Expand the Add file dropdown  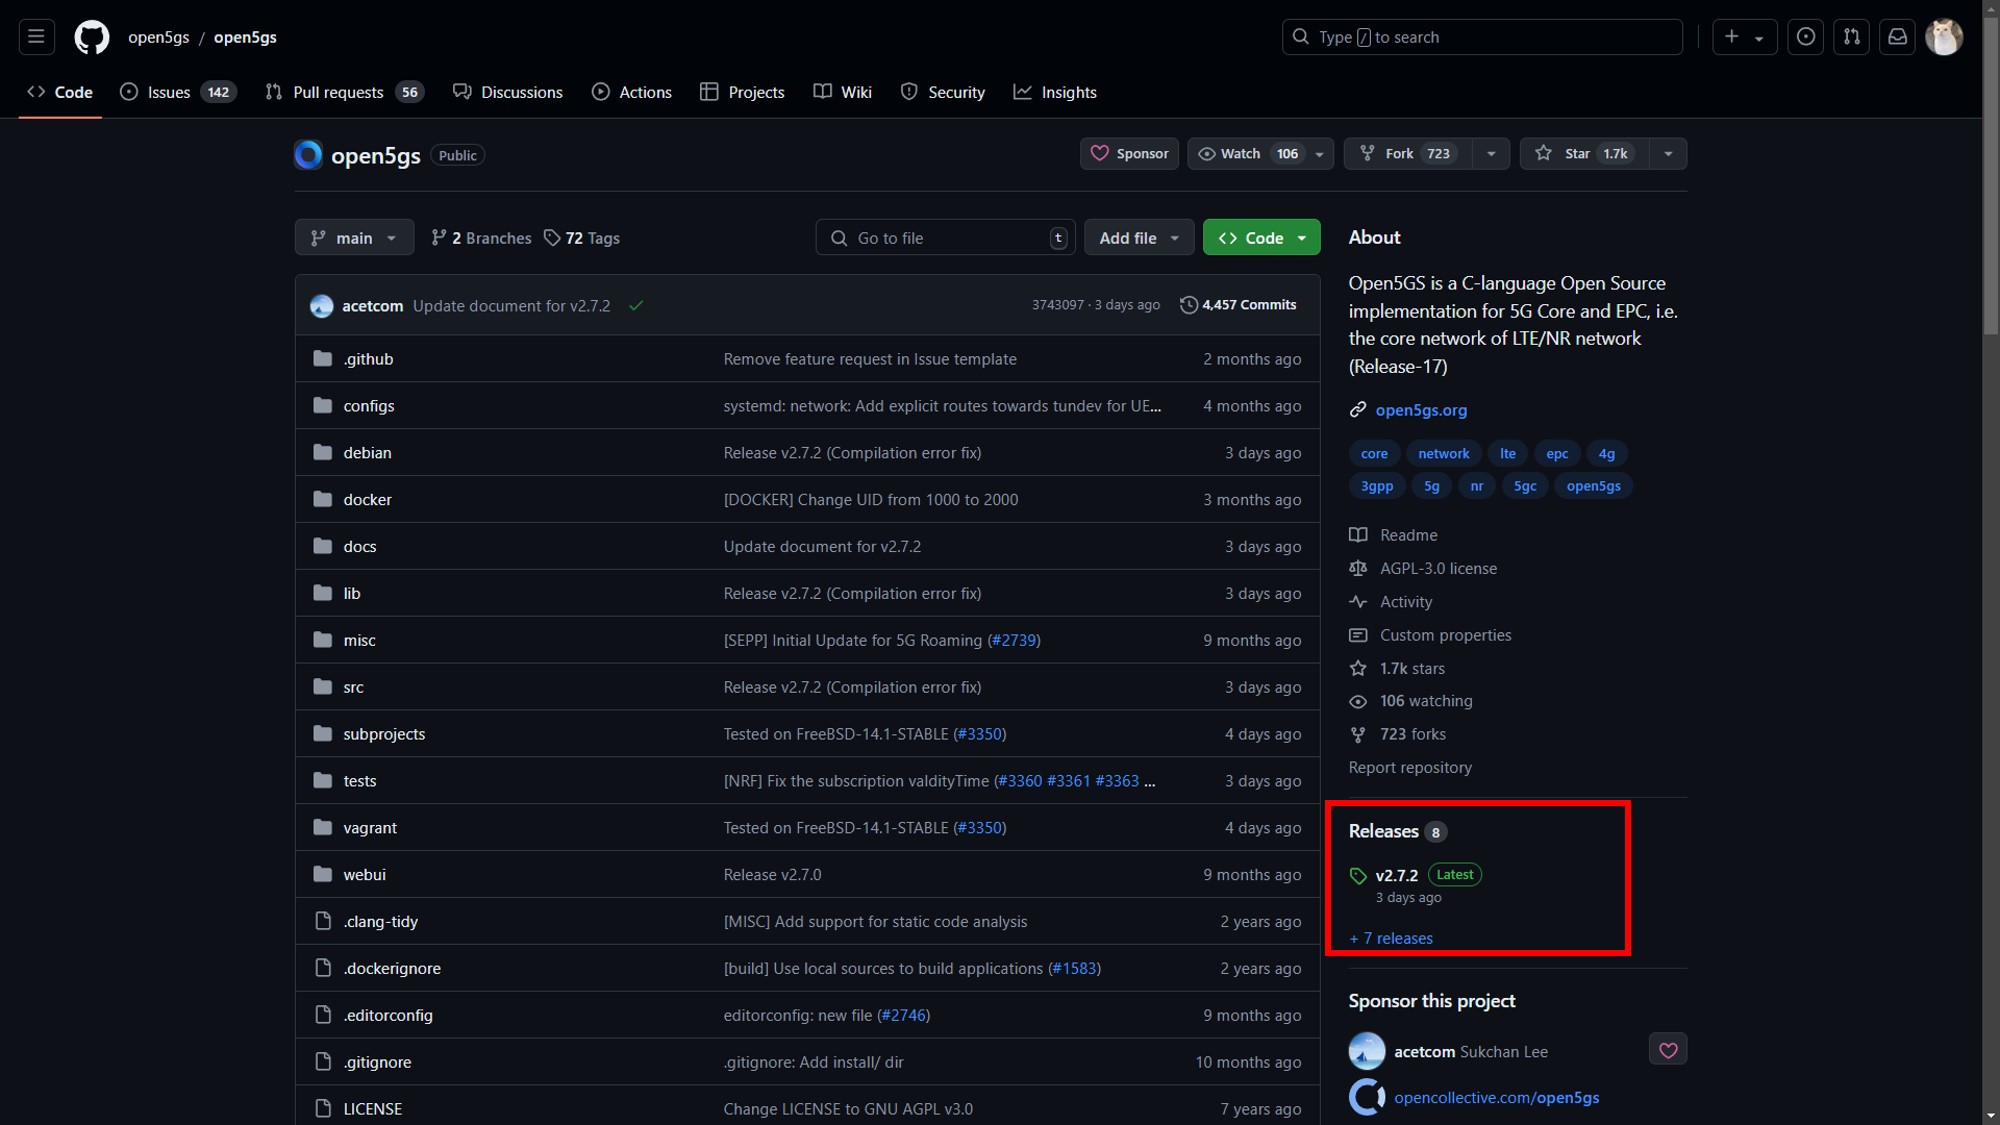(1139, 238)
